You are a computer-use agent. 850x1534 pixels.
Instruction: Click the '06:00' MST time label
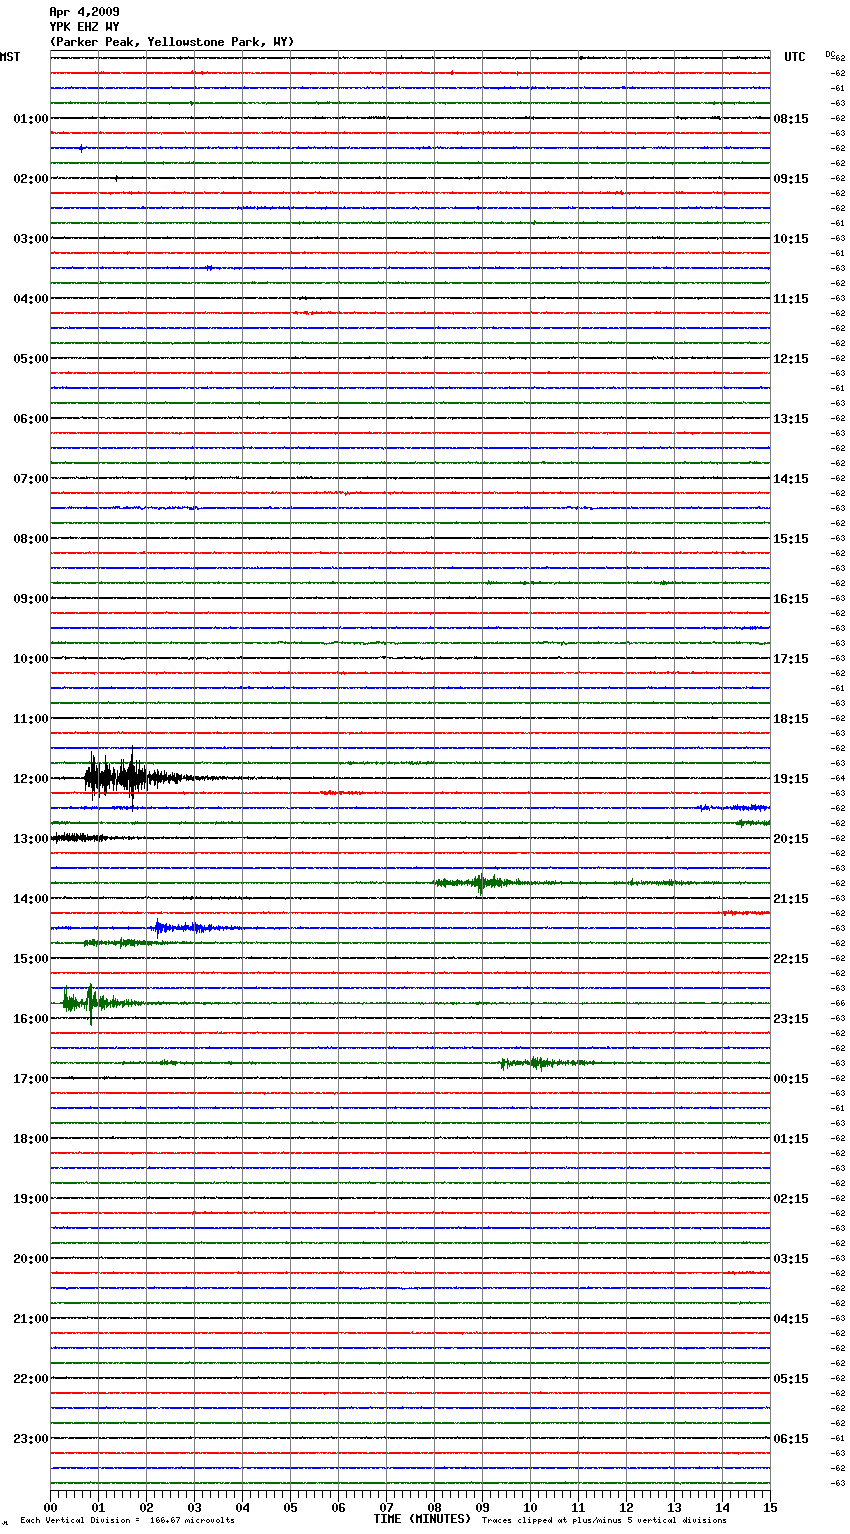pyautogui.click(x=31, y=419)
